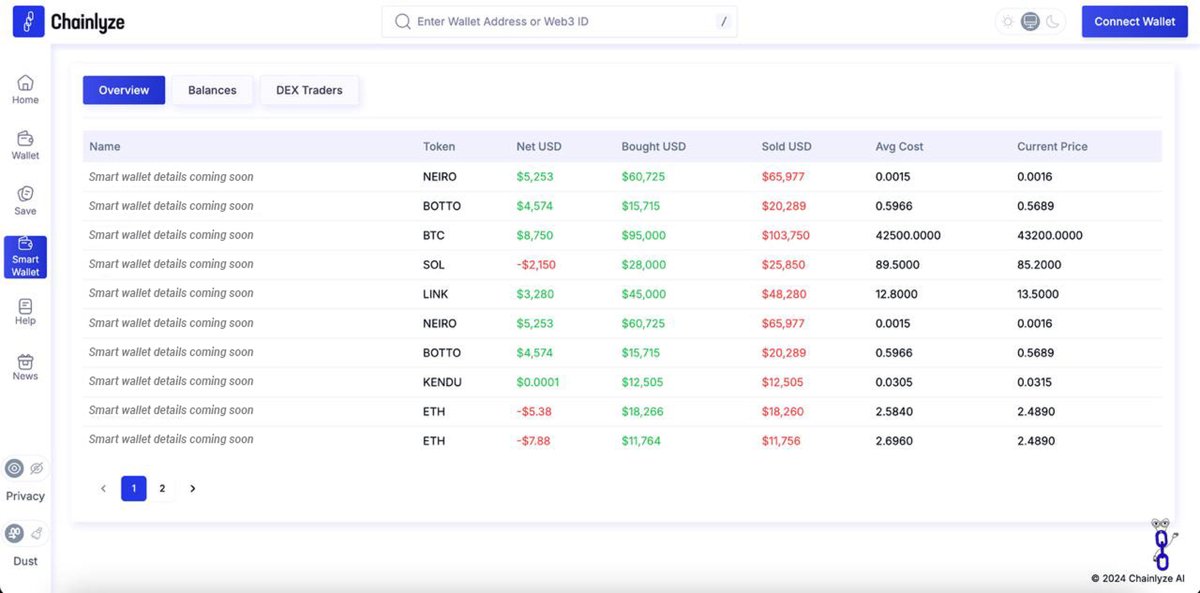
Task: Click the 42500.0000 avg cost
Action: click(x=908, y=236)
